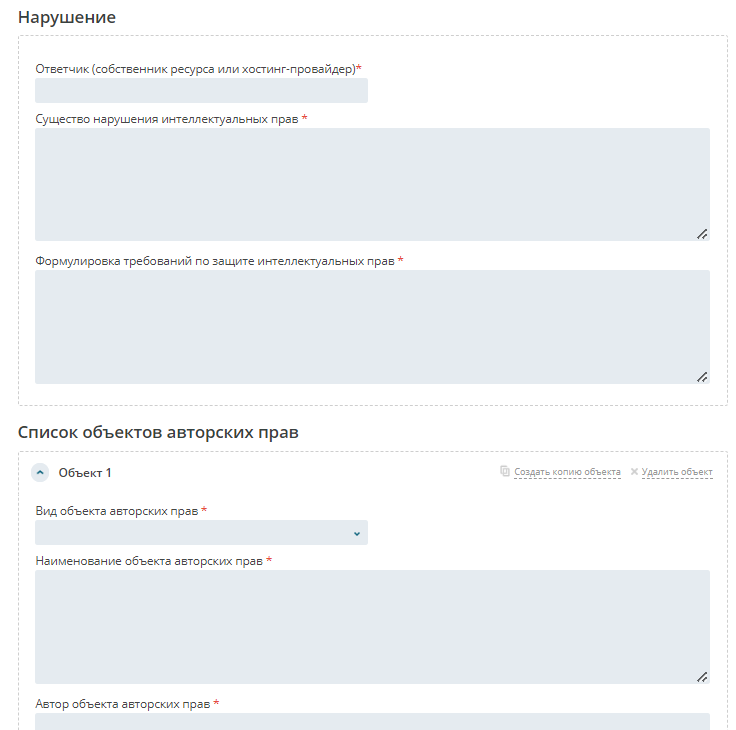Click the copy icon beside Создать копию объекта
This screenshot has height=730, width=736.
click(x=505, y=472)
